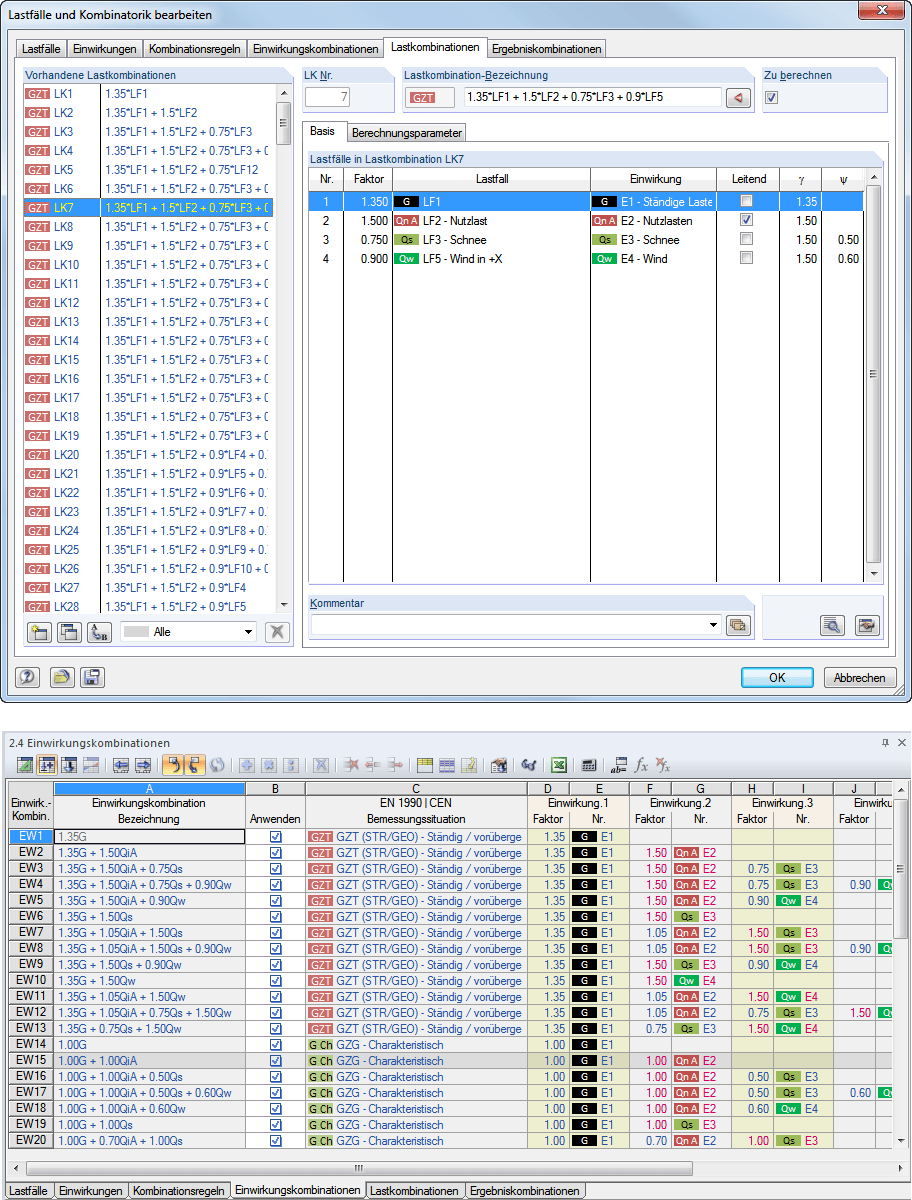
Task: Cancel the dialog via Abbrechen
Action: (859, 677)
